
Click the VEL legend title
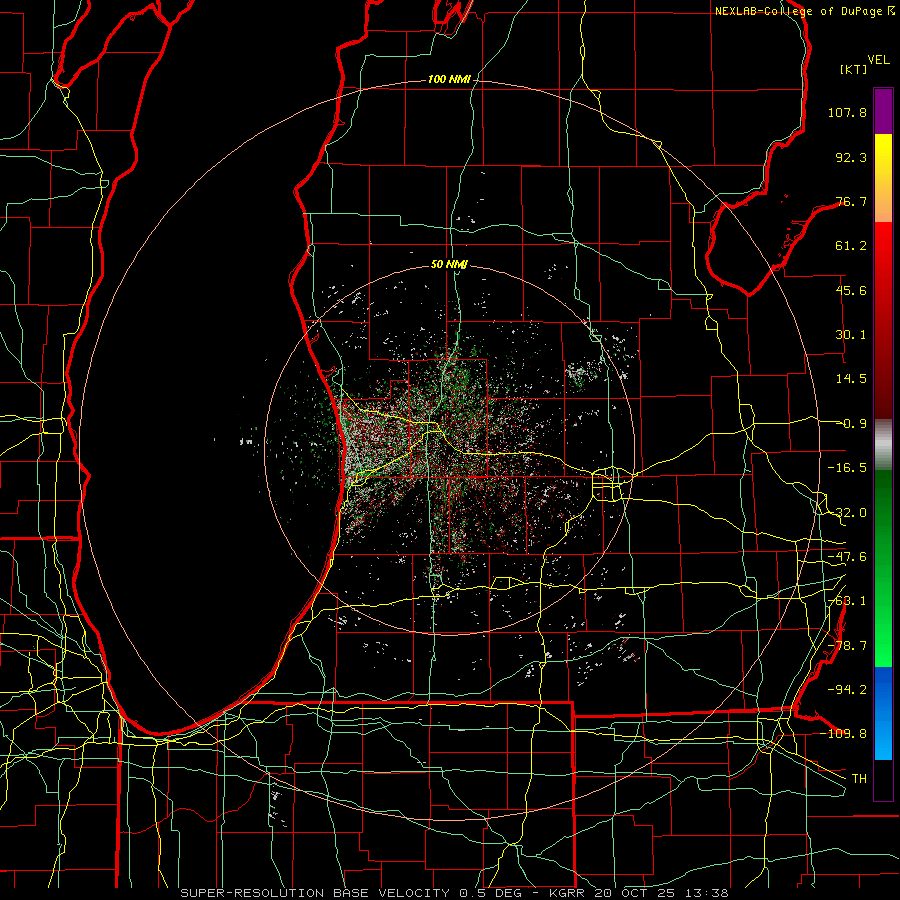point(878,59)
